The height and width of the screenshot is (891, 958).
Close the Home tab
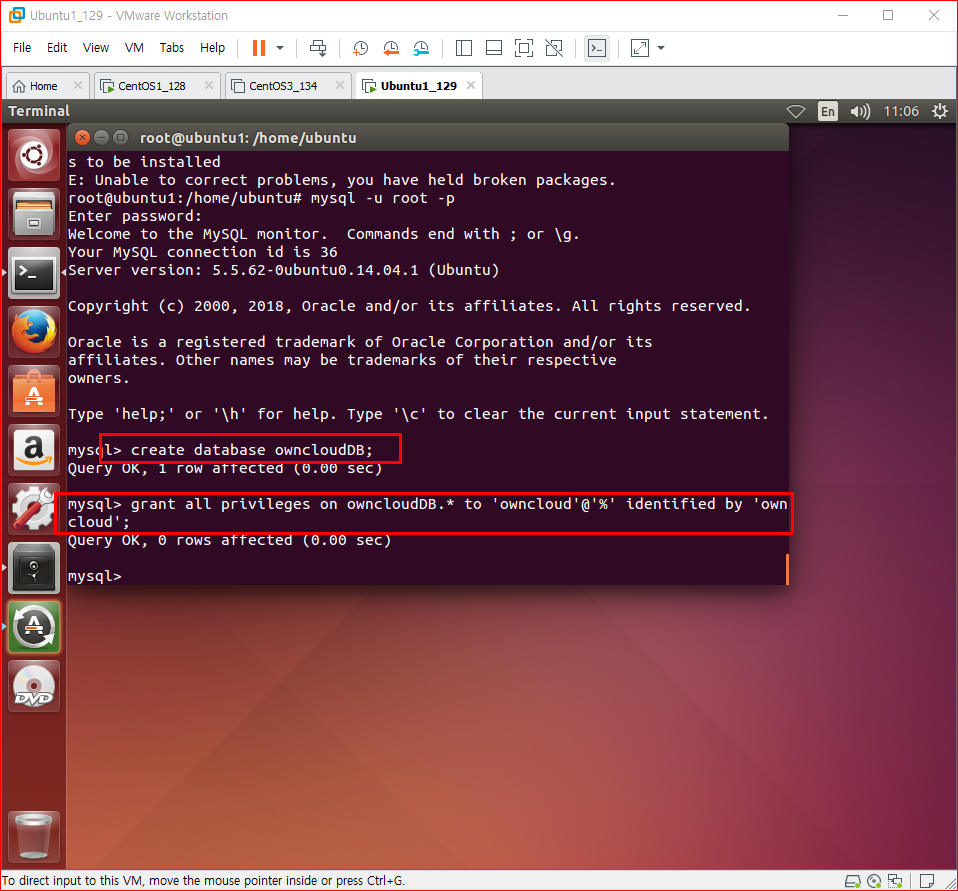78,86
